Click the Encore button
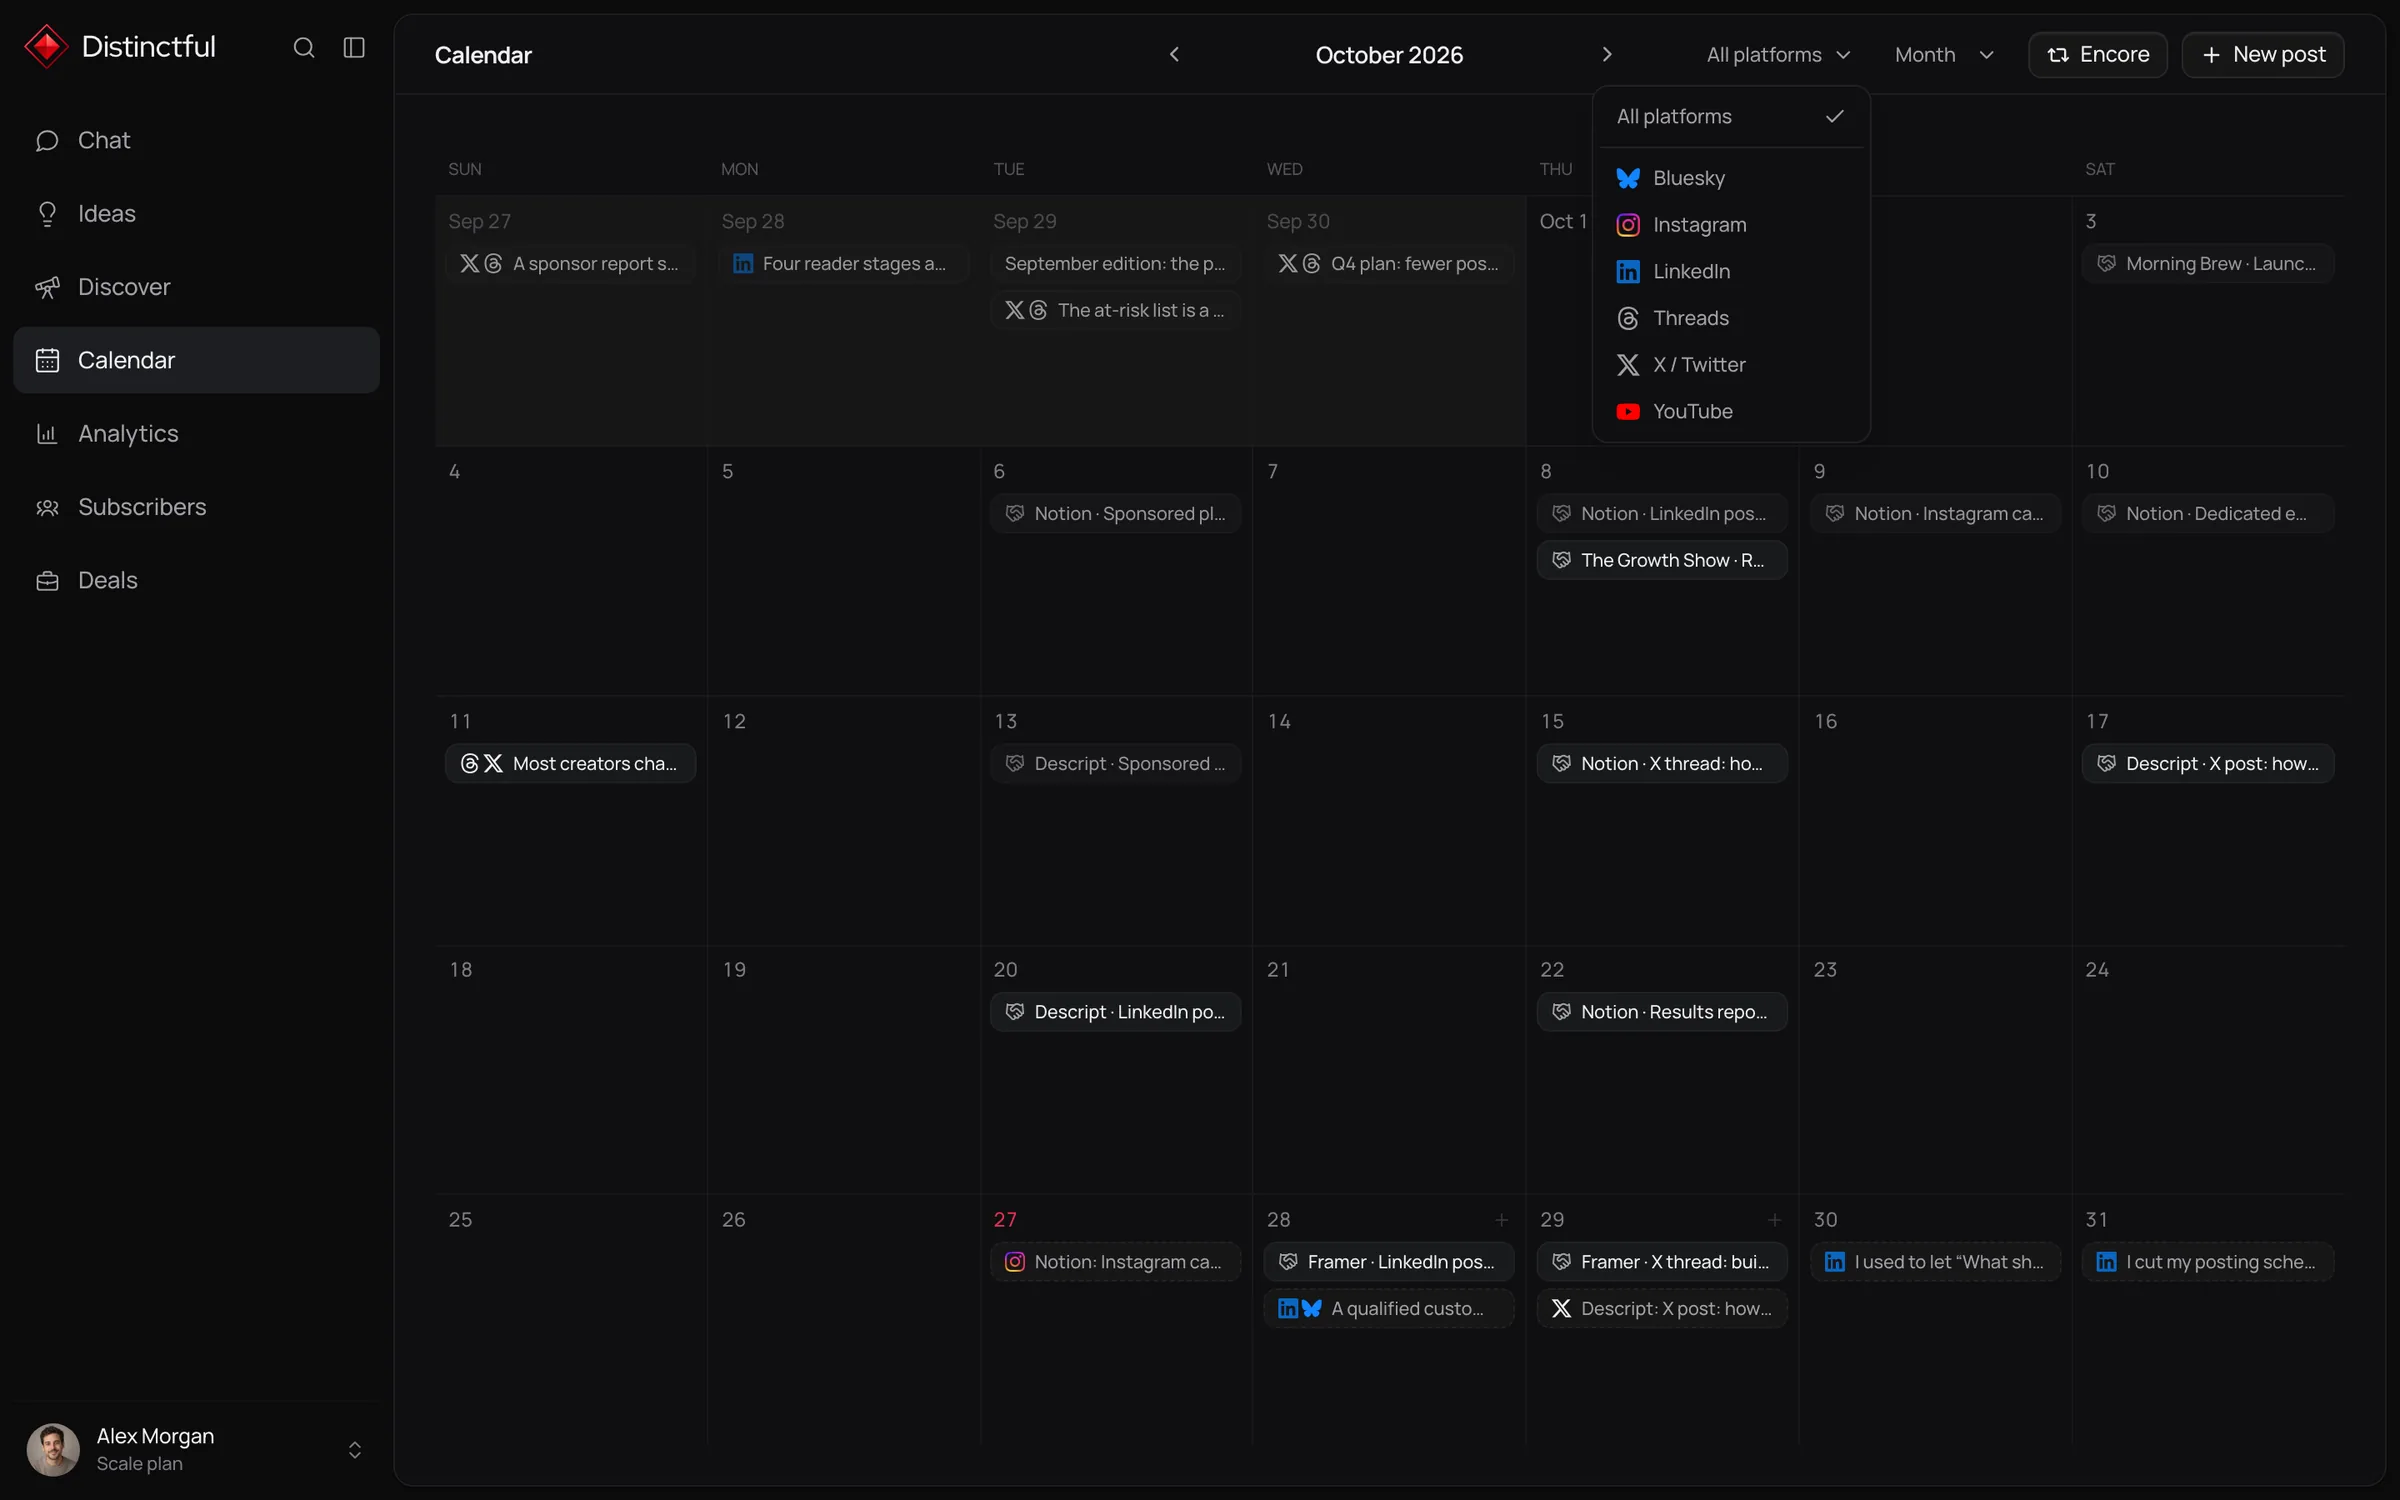This screenshot has height=1500, width=2400. tap(2097, 55)
